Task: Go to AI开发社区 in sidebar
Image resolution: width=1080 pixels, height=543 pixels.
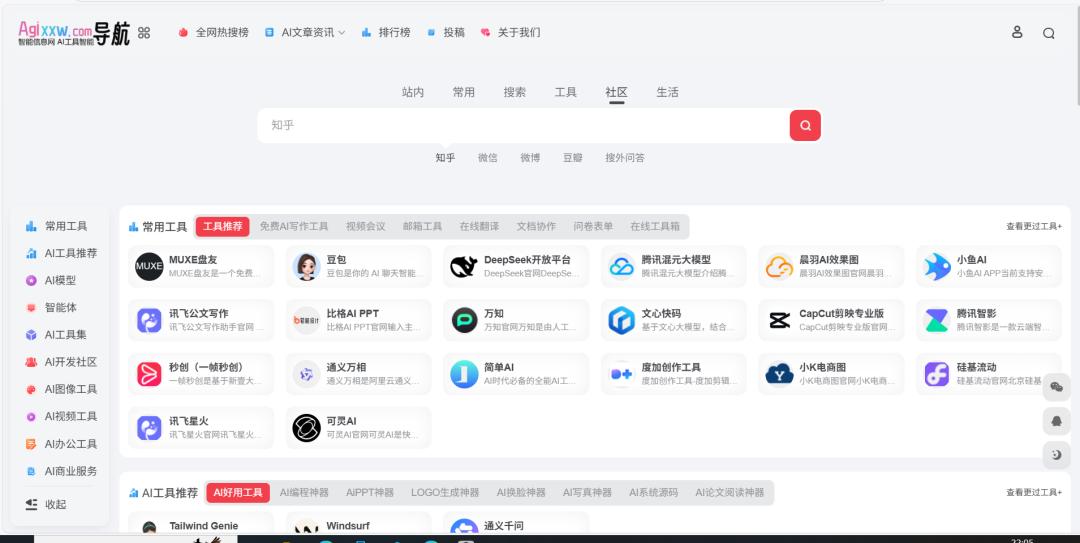Action: pyautogui.click(x=61, y=362)
